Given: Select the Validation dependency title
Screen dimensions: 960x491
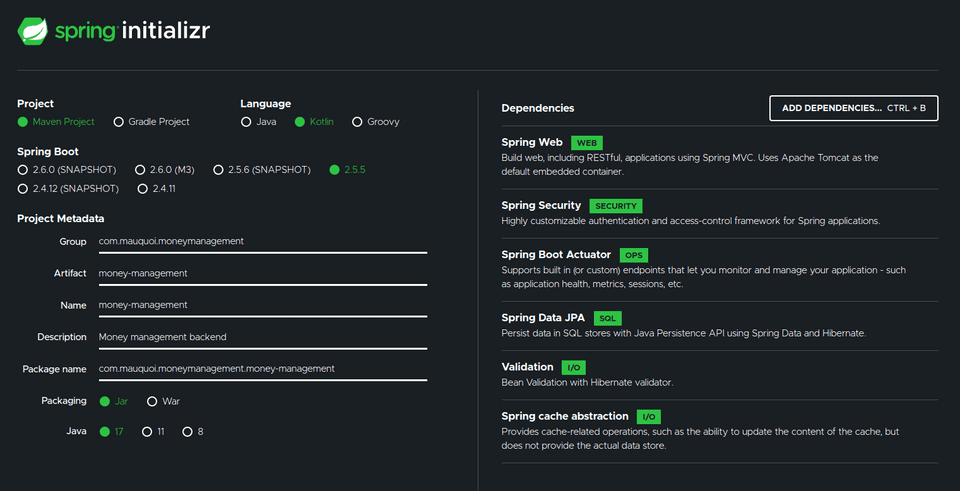Looking at the screenshot, I should click(527, 367).
